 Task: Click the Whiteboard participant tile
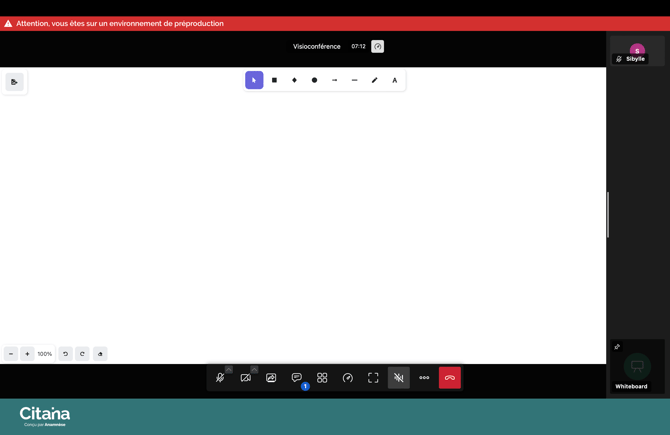point(637,367)
